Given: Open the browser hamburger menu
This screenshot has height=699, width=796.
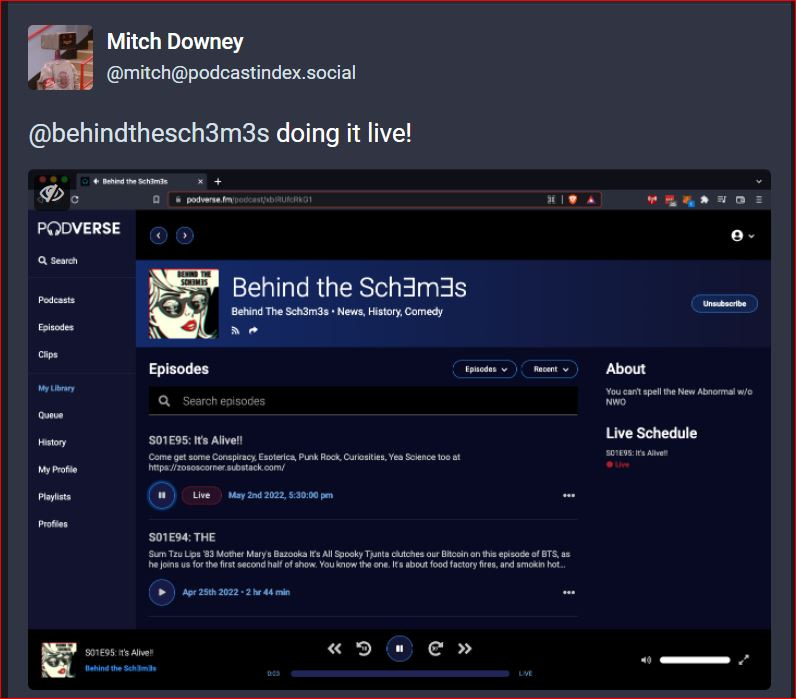Looking at the screenshot, I should (759, 199).
